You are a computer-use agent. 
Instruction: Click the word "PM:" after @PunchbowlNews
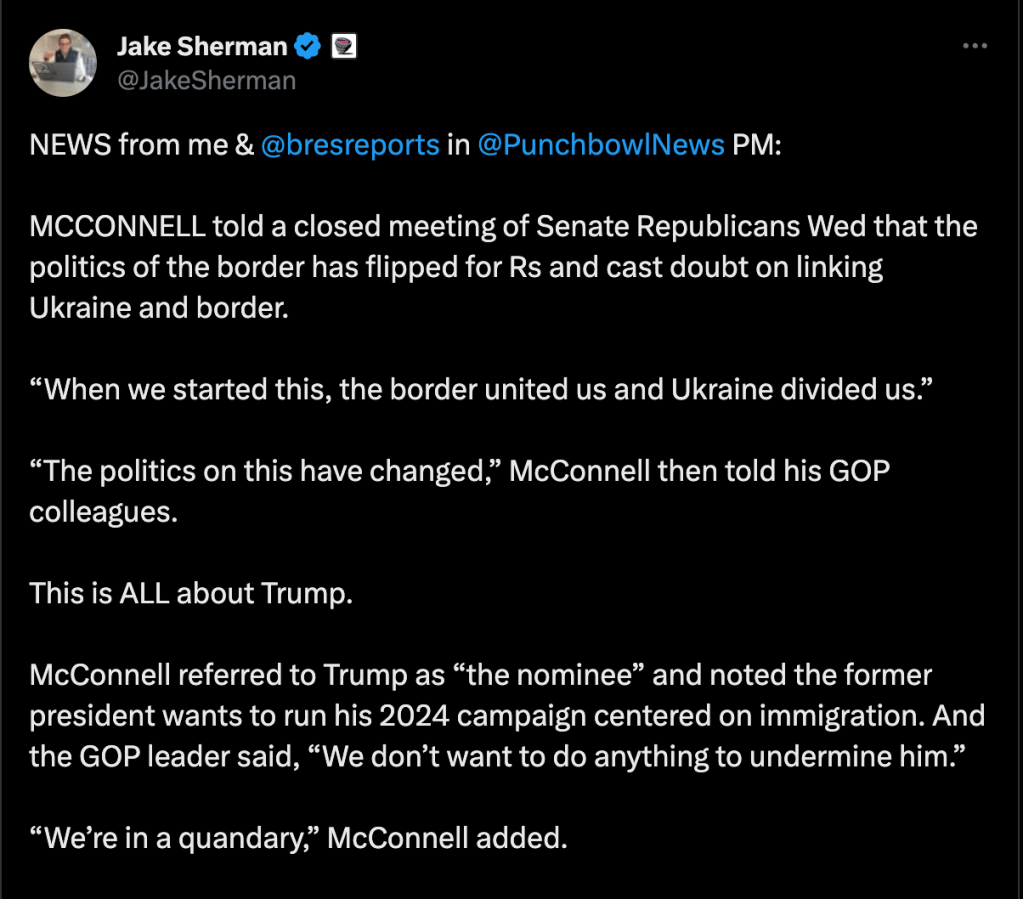click(756, 145)
